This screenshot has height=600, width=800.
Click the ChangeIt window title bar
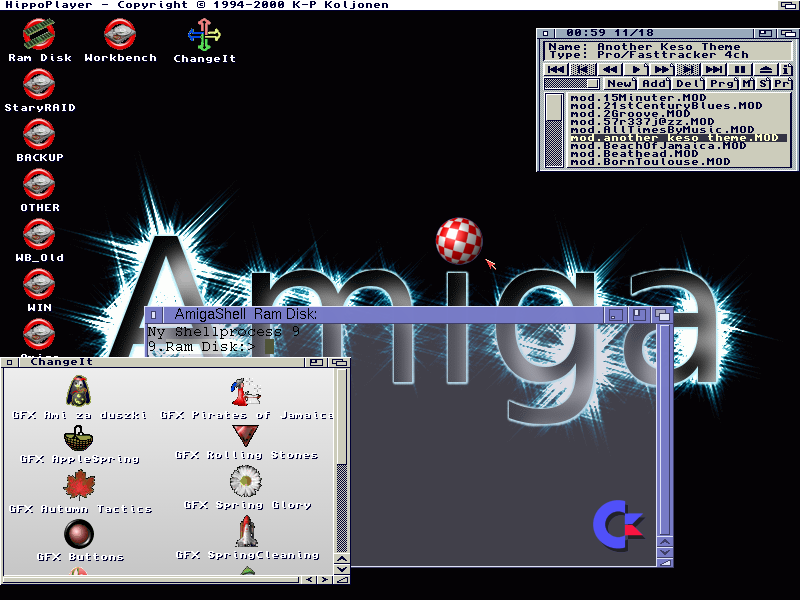click(161, 362)
